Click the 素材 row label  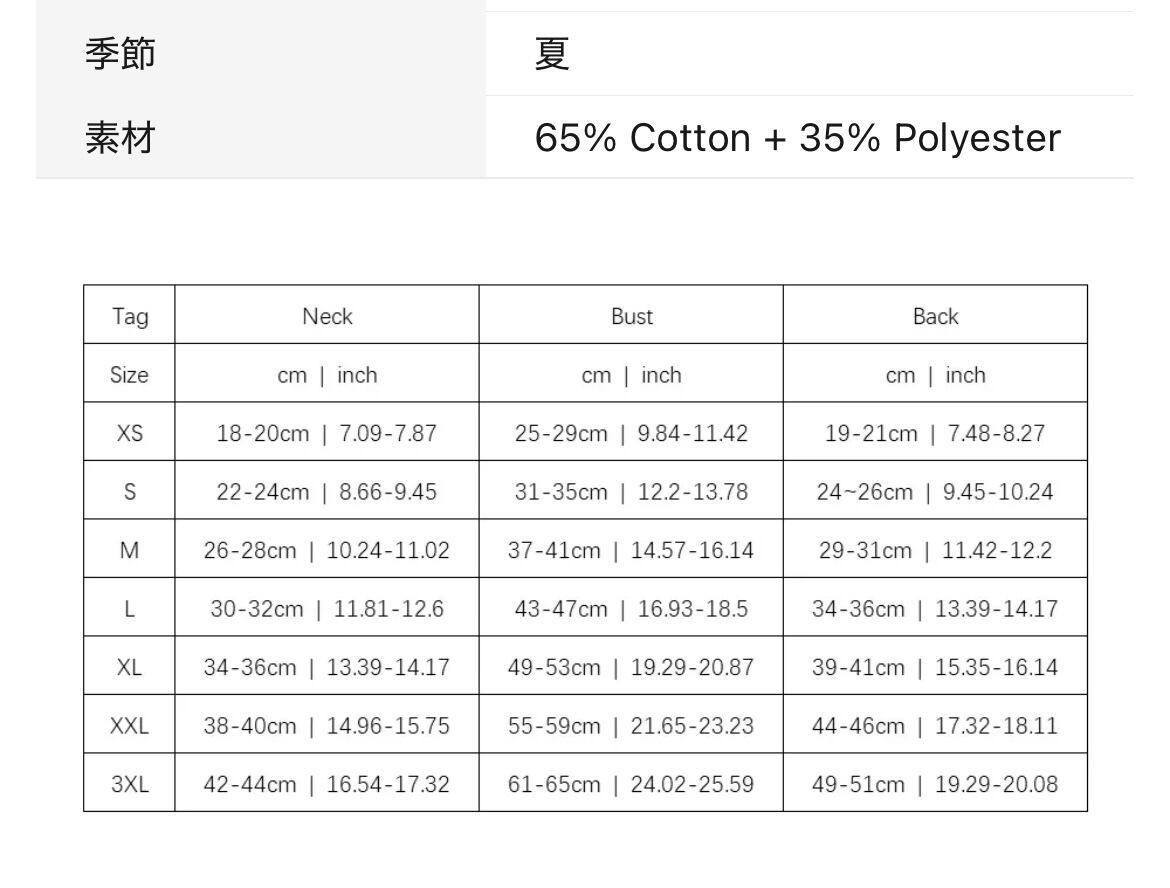tap(120, 137)
